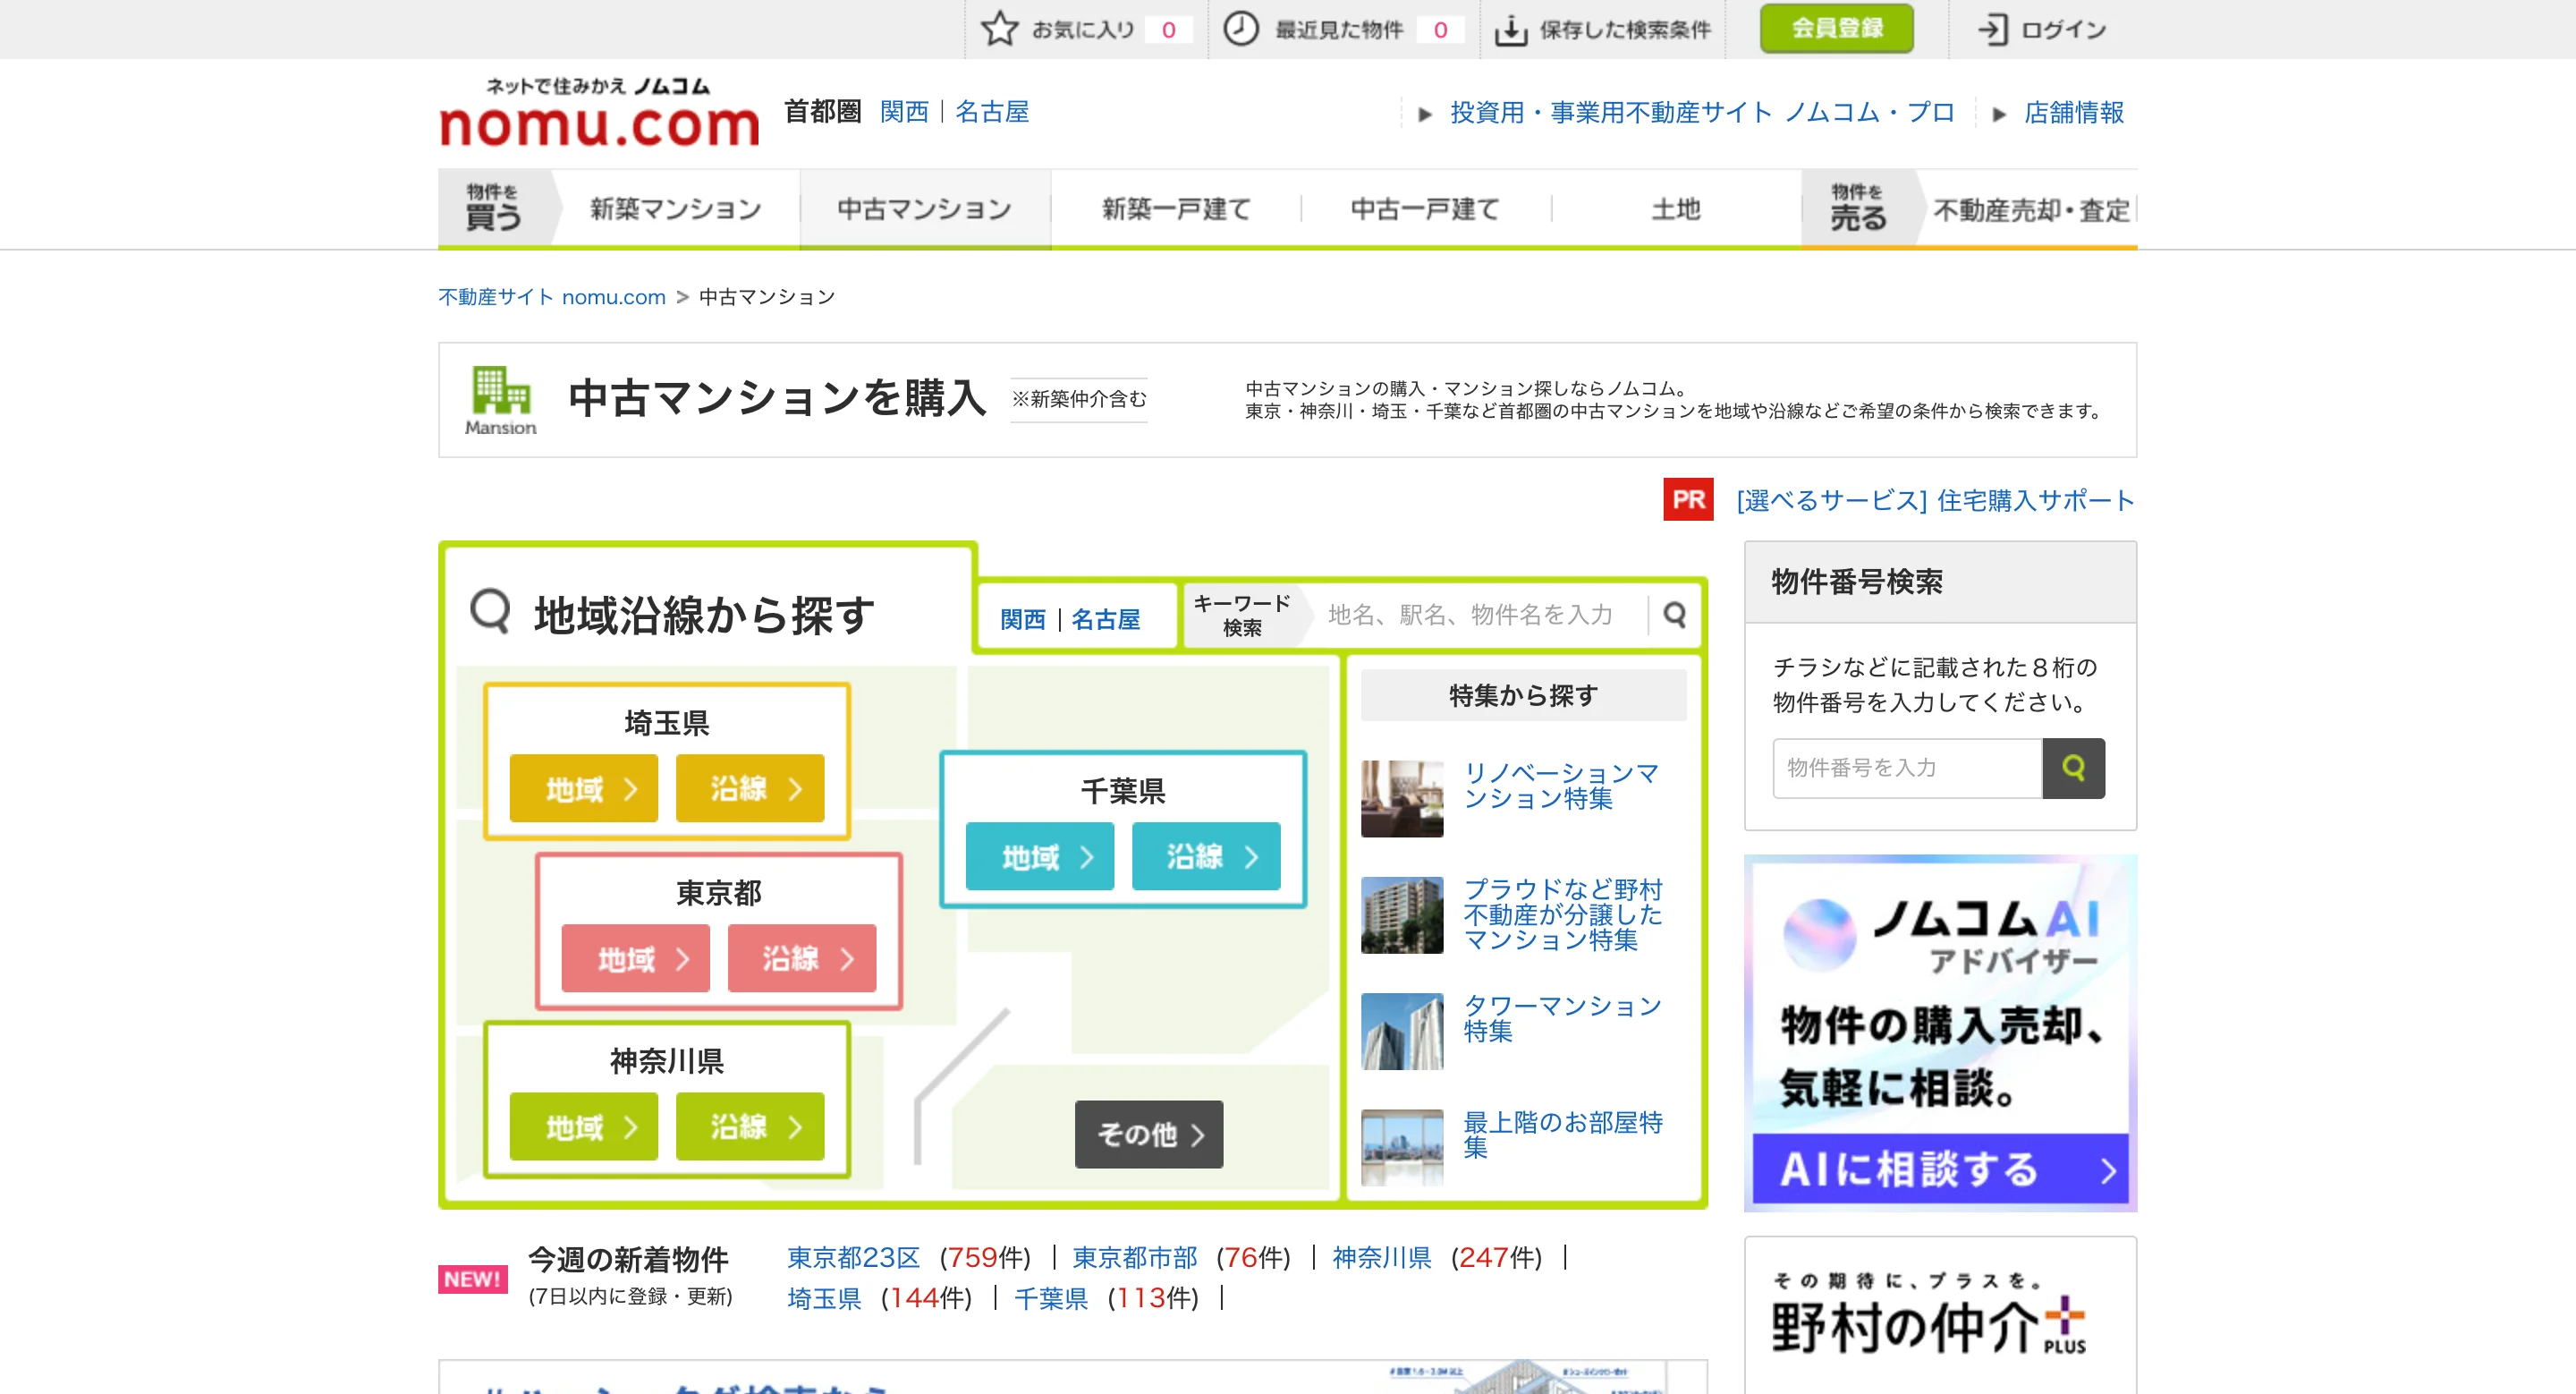The width and height of the screenshot is (2576, 1394).
Task: Choose 東京都 地域 button
Action: [x=636, y=959]
